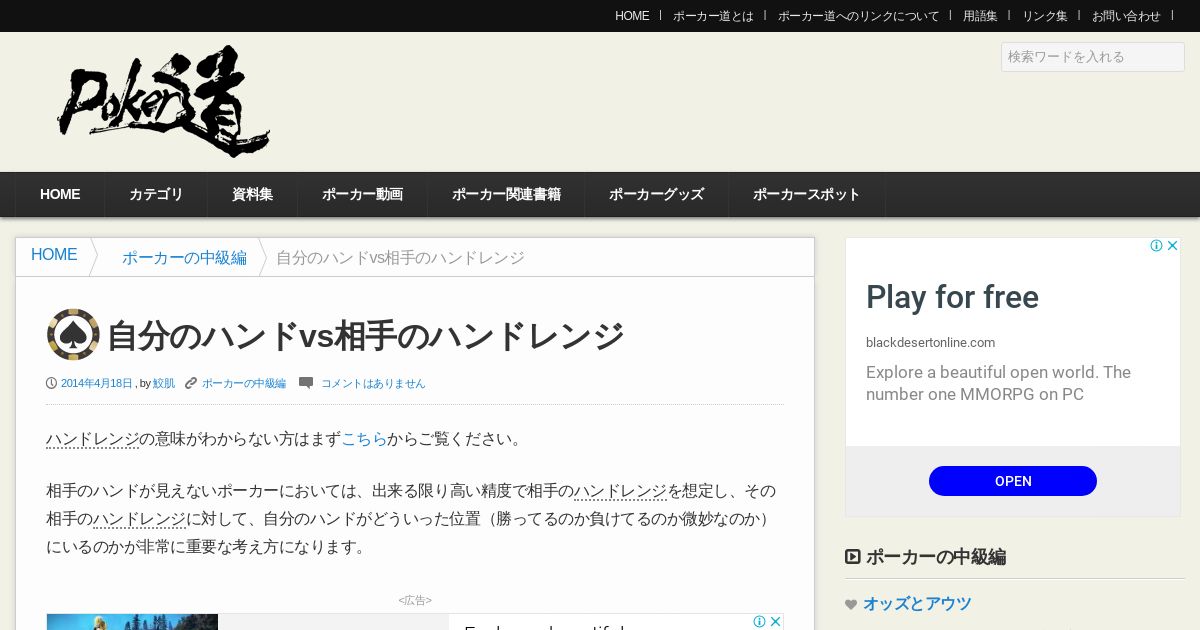Close the bottom banner ad
Screen dimensions: 1200x630
pyautogui.click(x=775, y=621)
